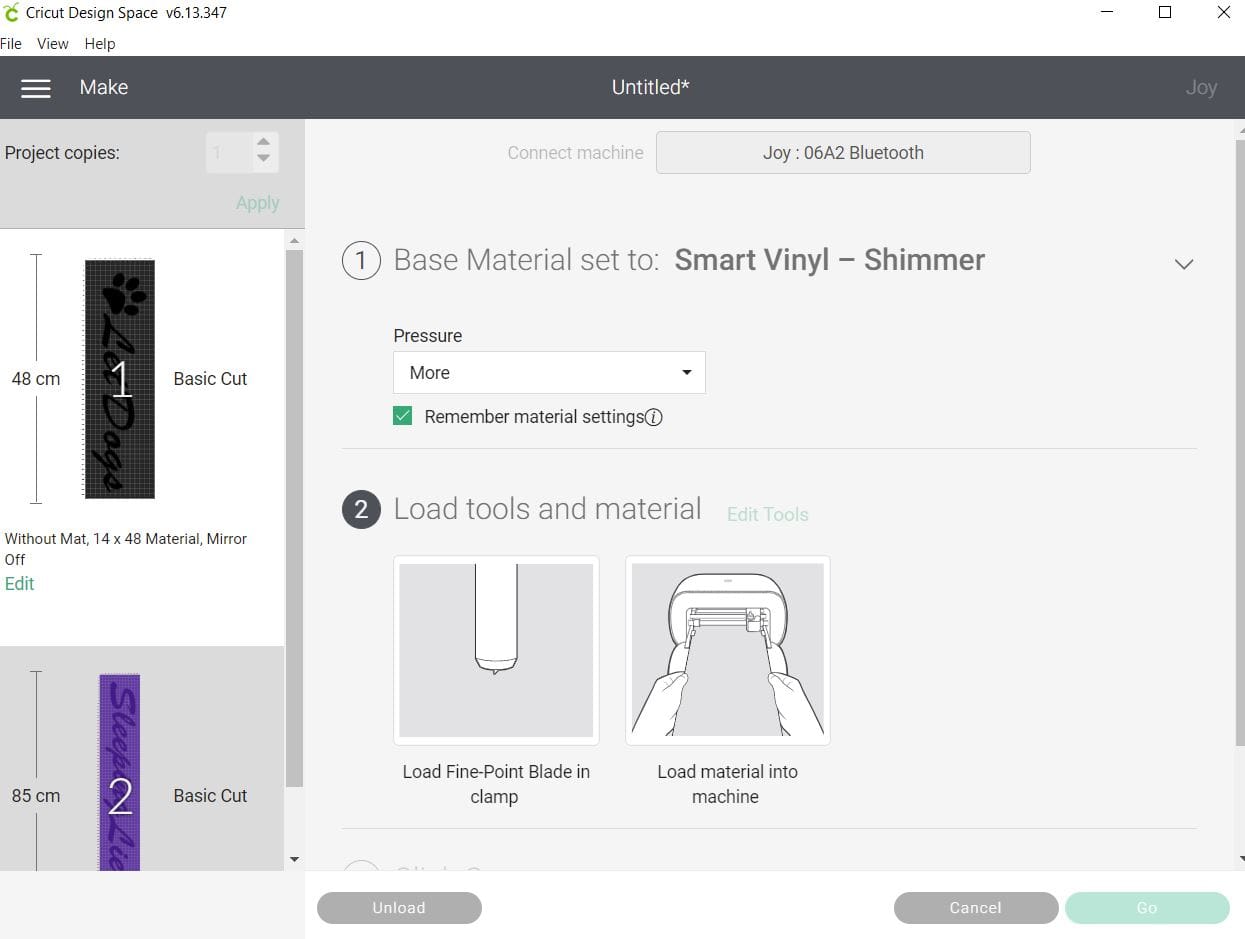The height and width of the screenshot is (939, 1245).
Task: Click the Load Fine-Point Blade image
Action: [x=496, y=650]
